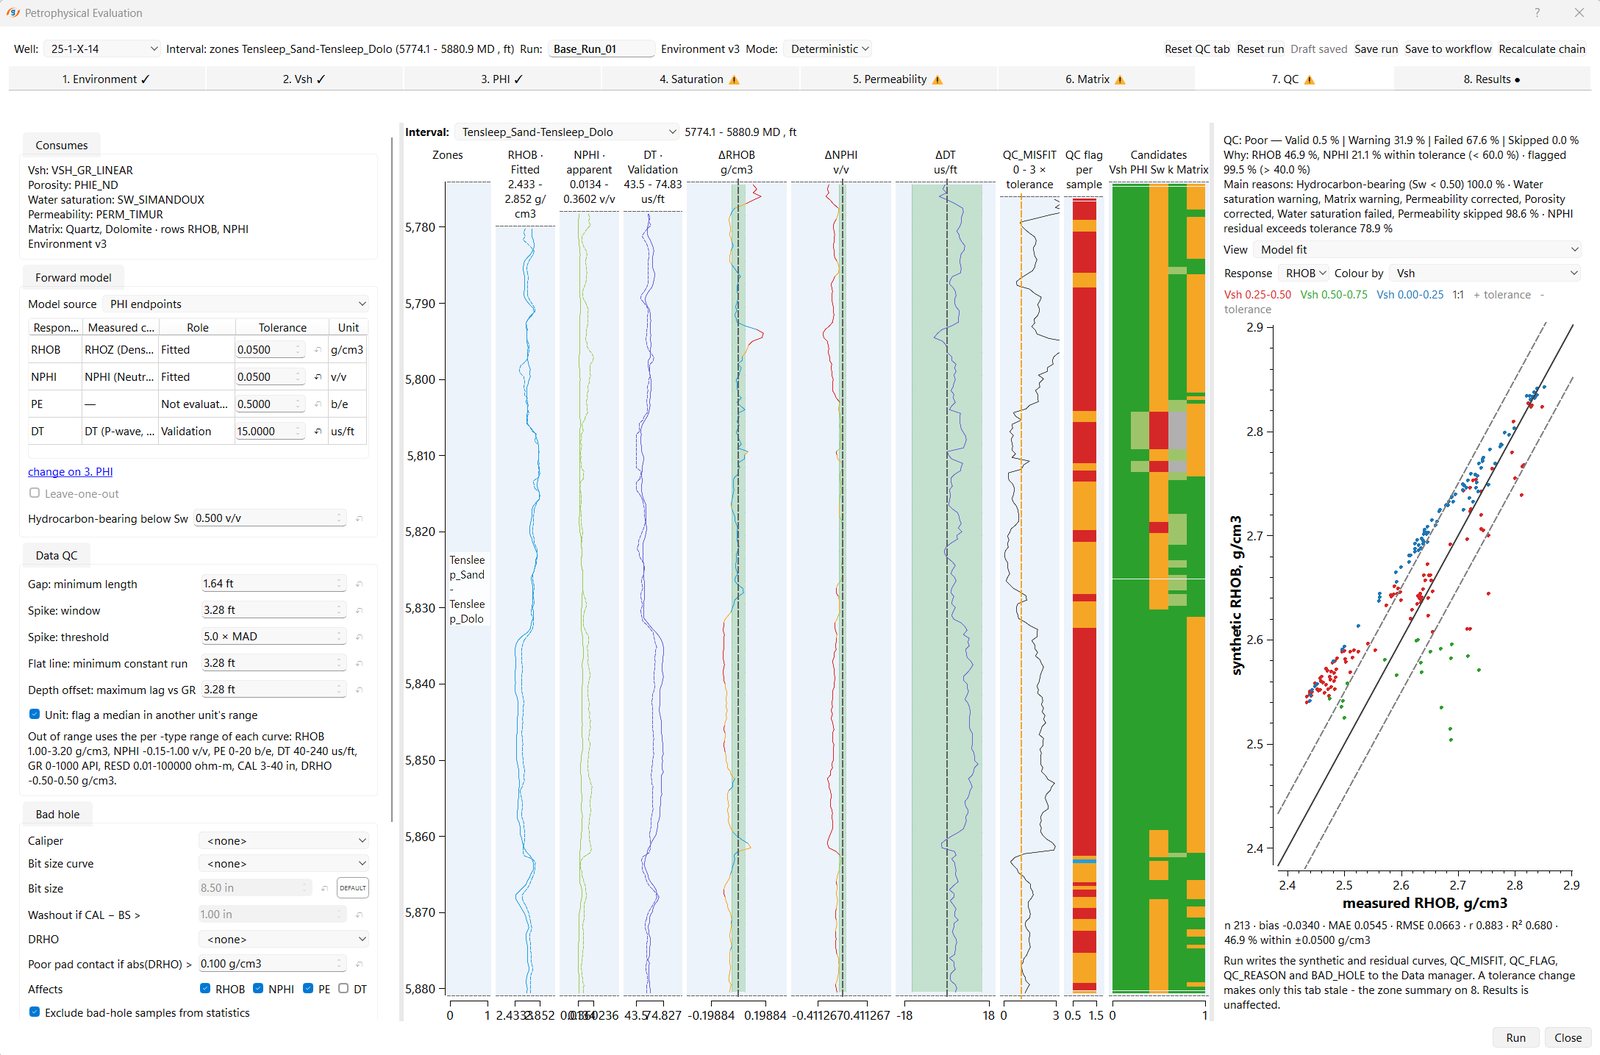1600x1055 pixels.
Task: Uncheck PE in the Affects row
Action: pyautogui.click(x=308, y=988)
